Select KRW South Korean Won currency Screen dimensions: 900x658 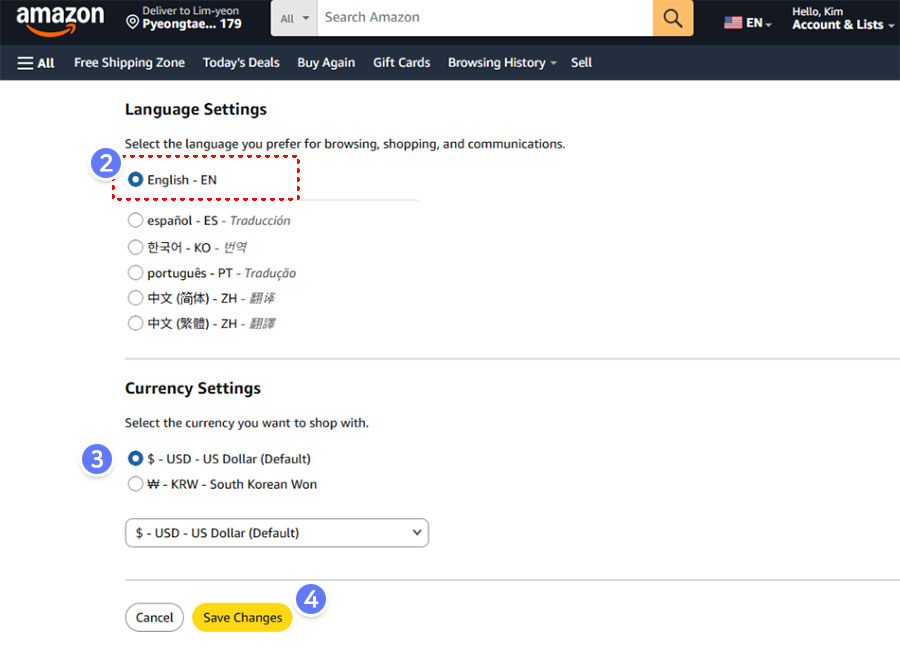(136, 484)
